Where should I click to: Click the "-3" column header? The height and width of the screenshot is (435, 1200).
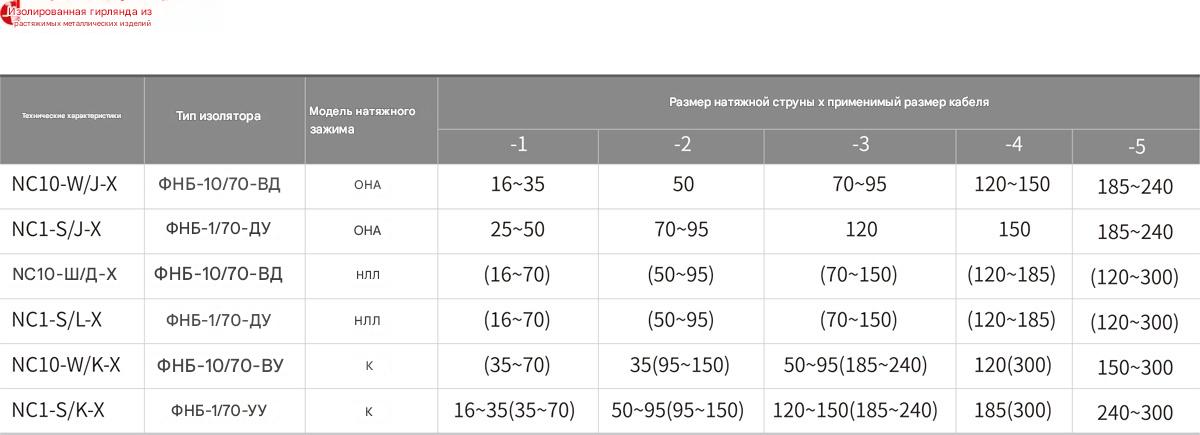tap(860, 145)
